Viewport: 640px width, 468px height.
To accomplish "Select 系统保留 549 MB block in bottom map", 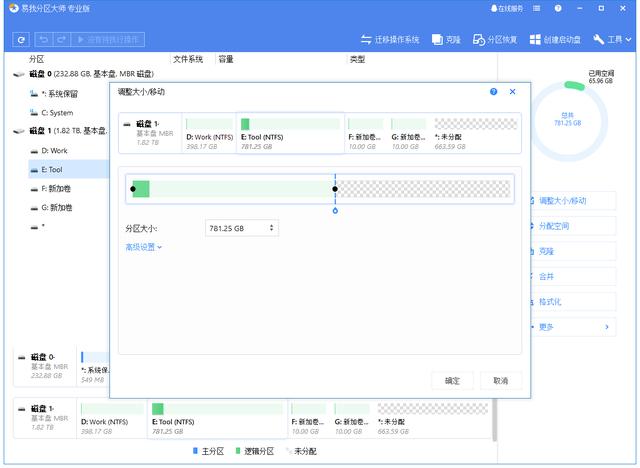I will (94, 367).
